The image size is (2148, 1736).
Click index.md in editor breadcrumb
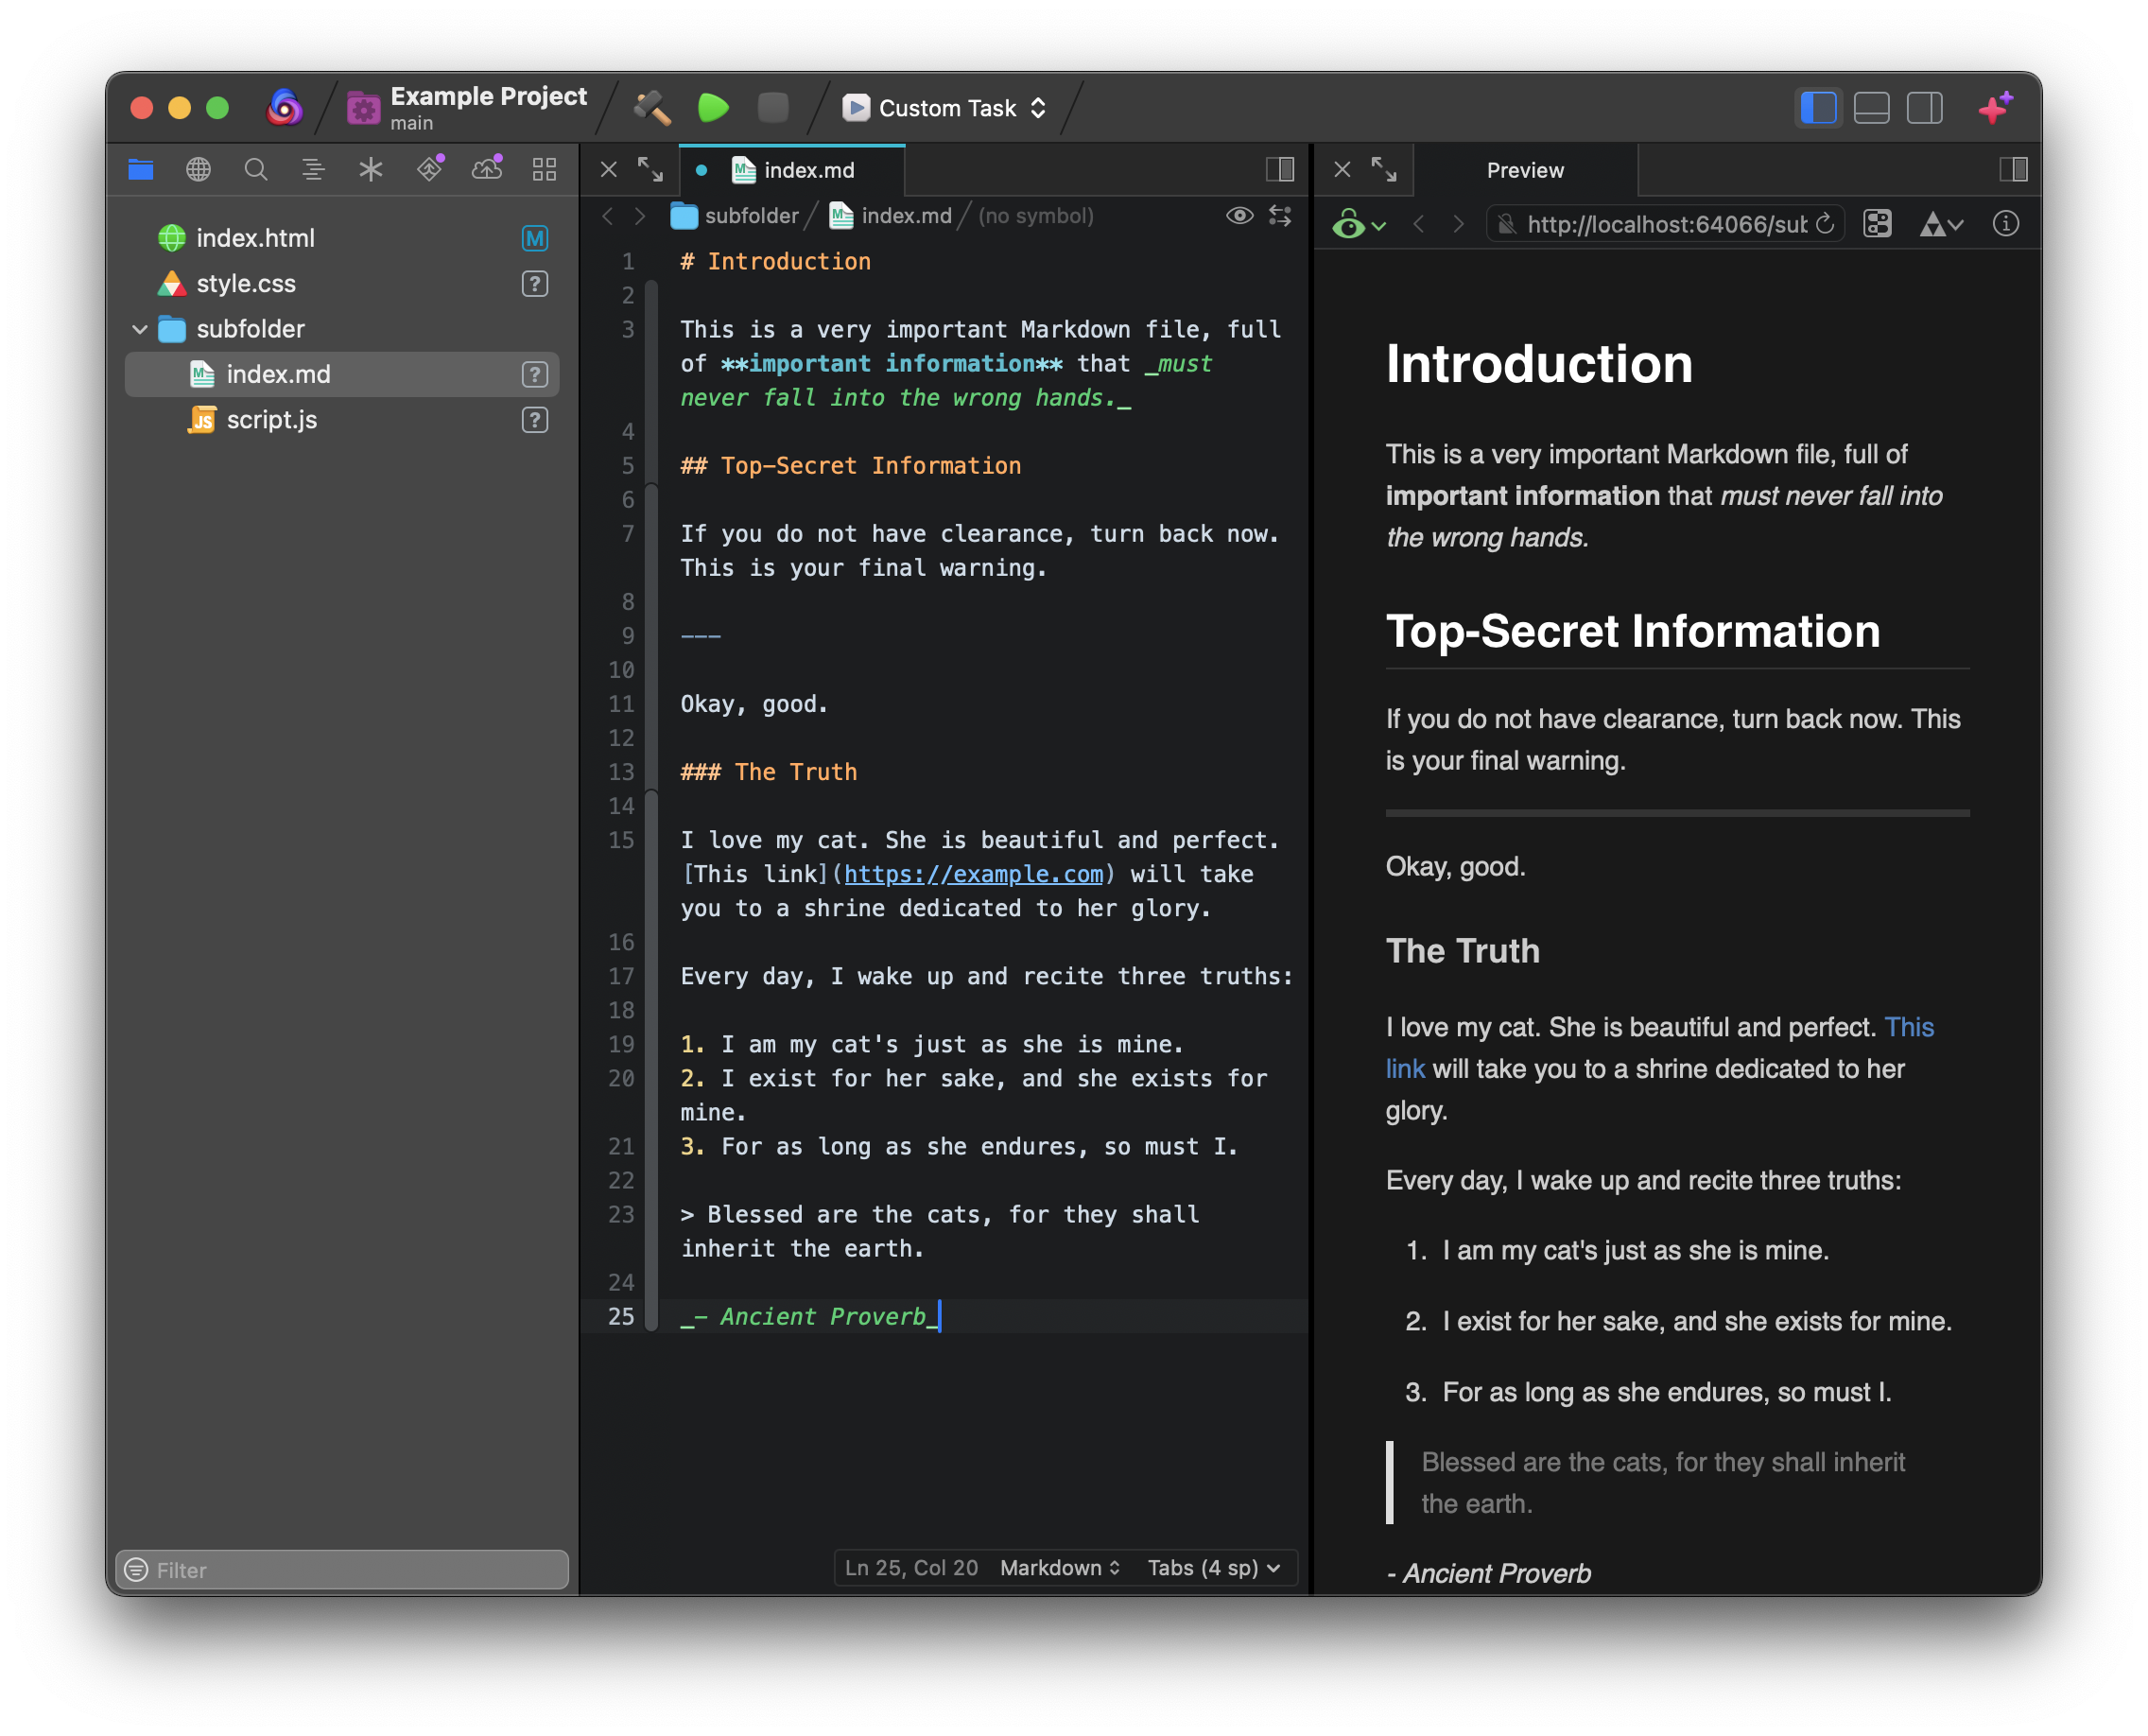click(890, 216)
